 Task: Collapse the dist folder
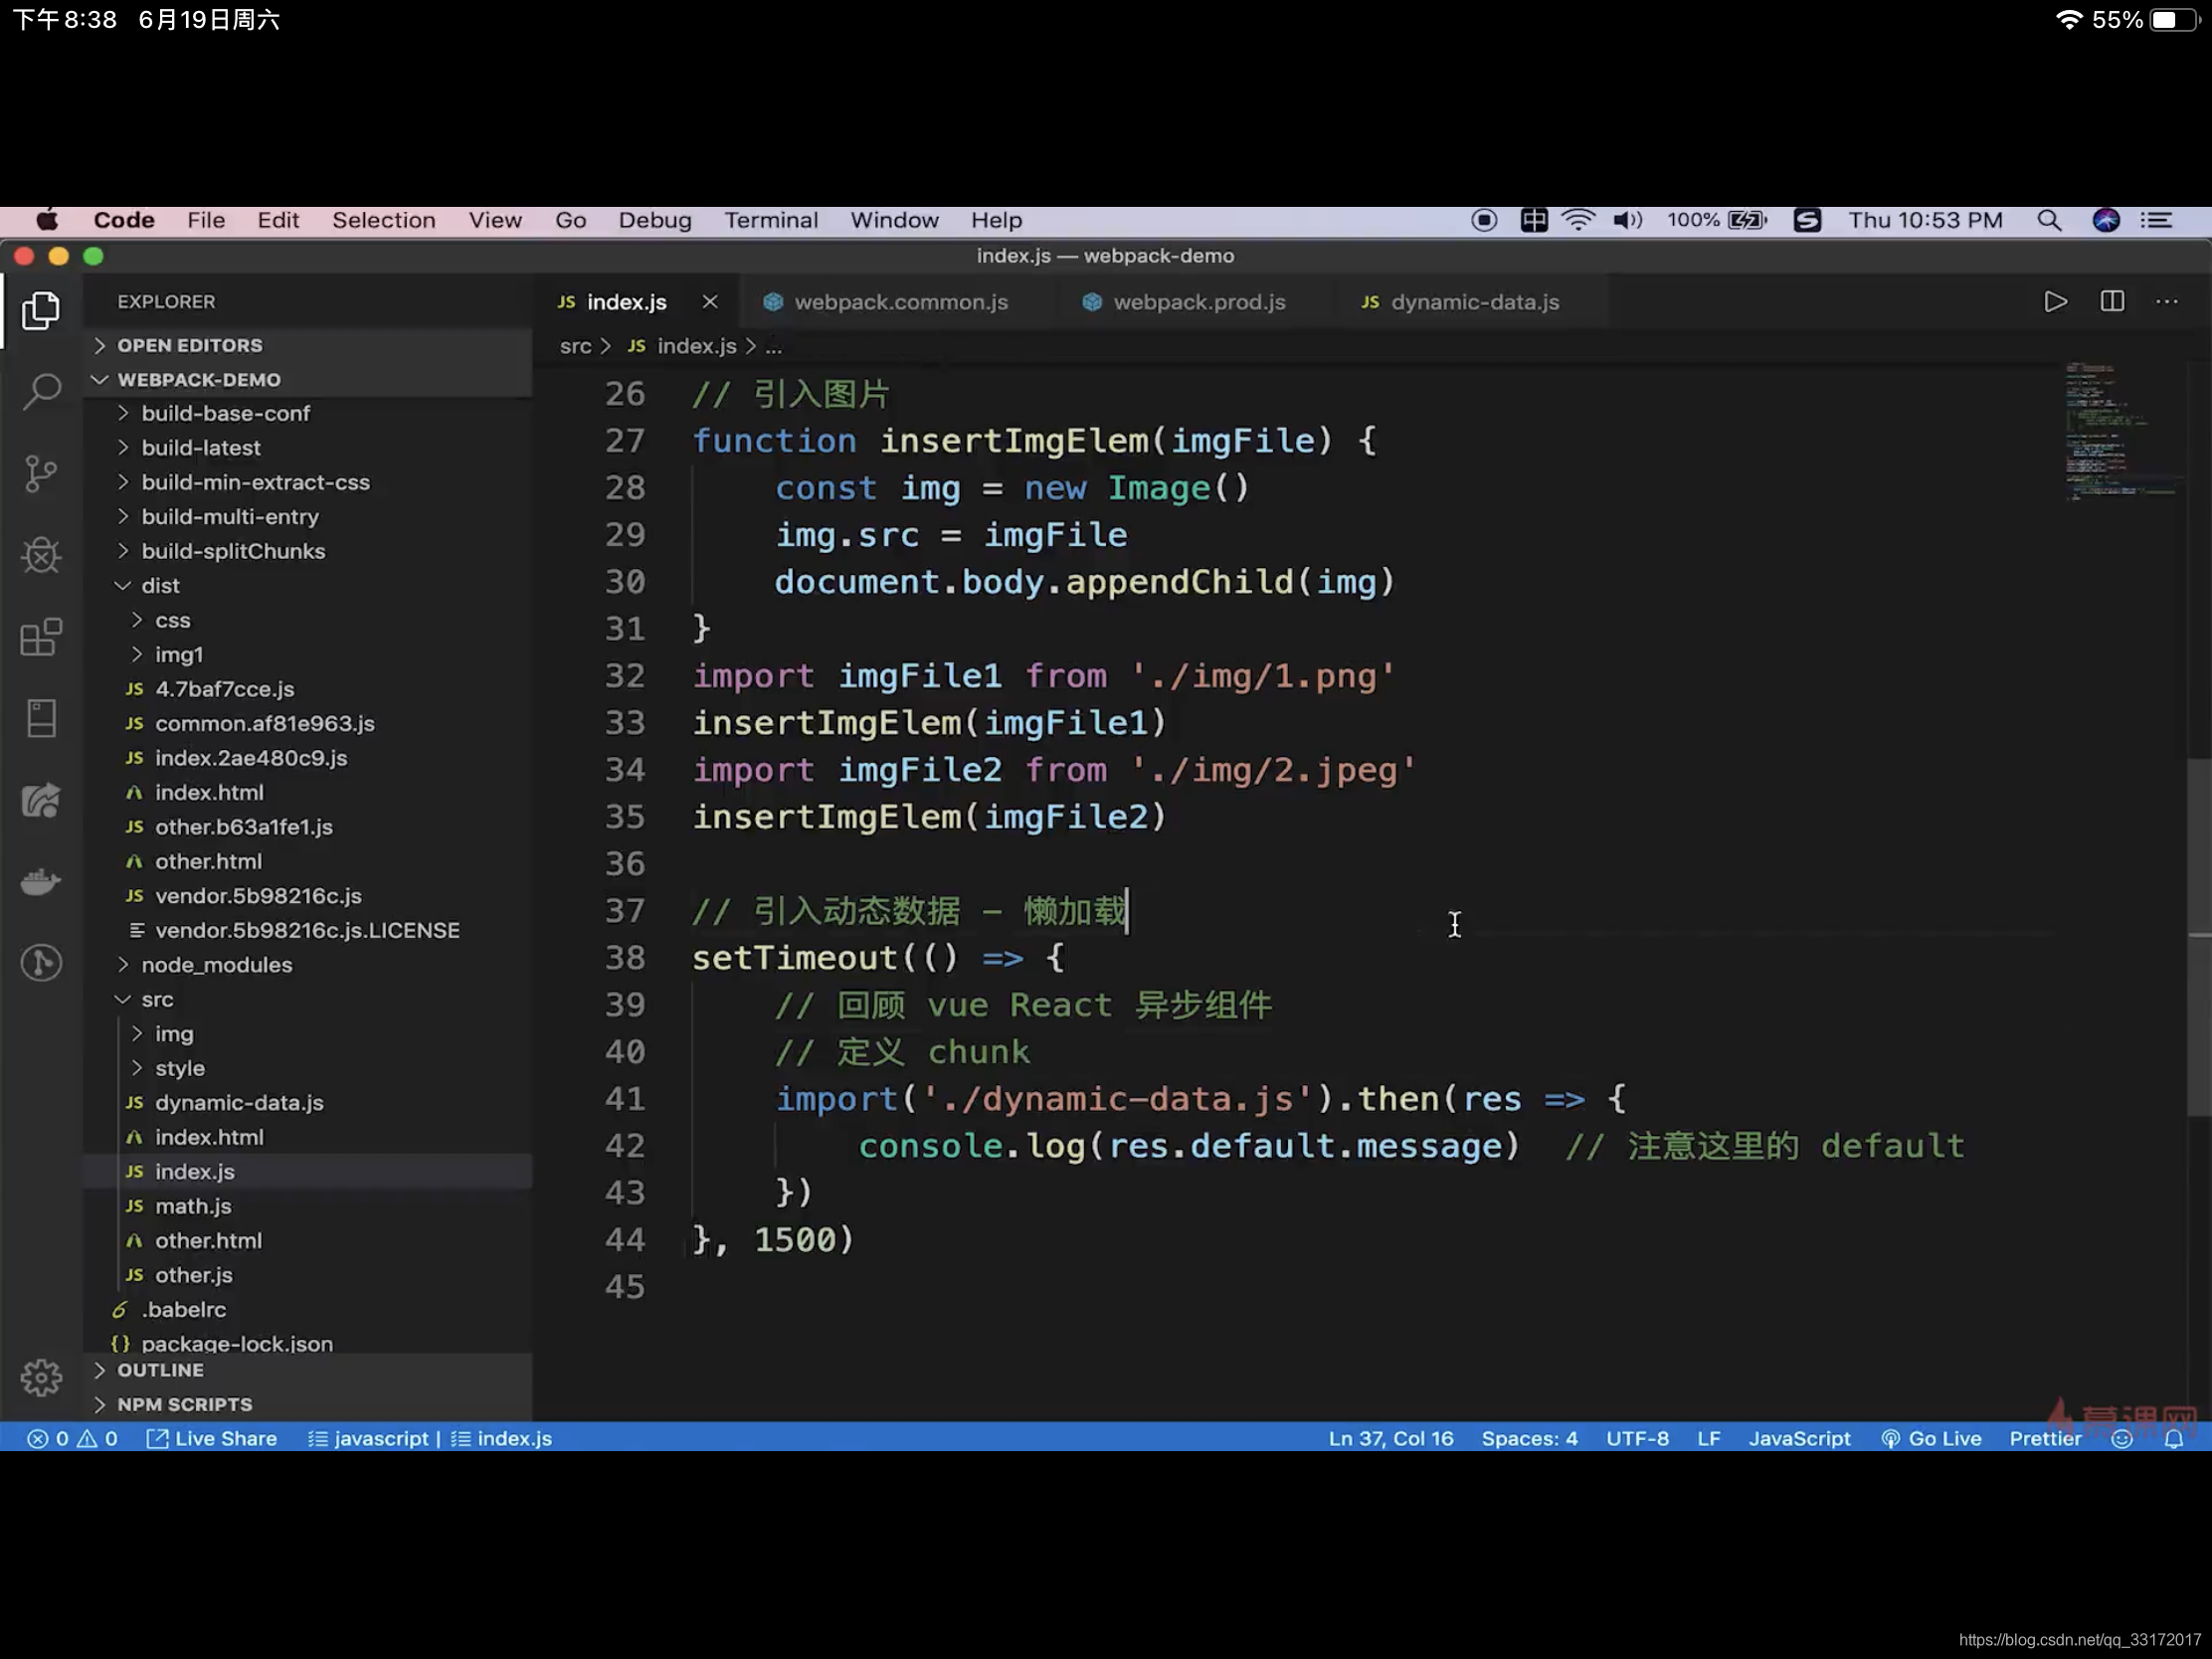(160, 586)
